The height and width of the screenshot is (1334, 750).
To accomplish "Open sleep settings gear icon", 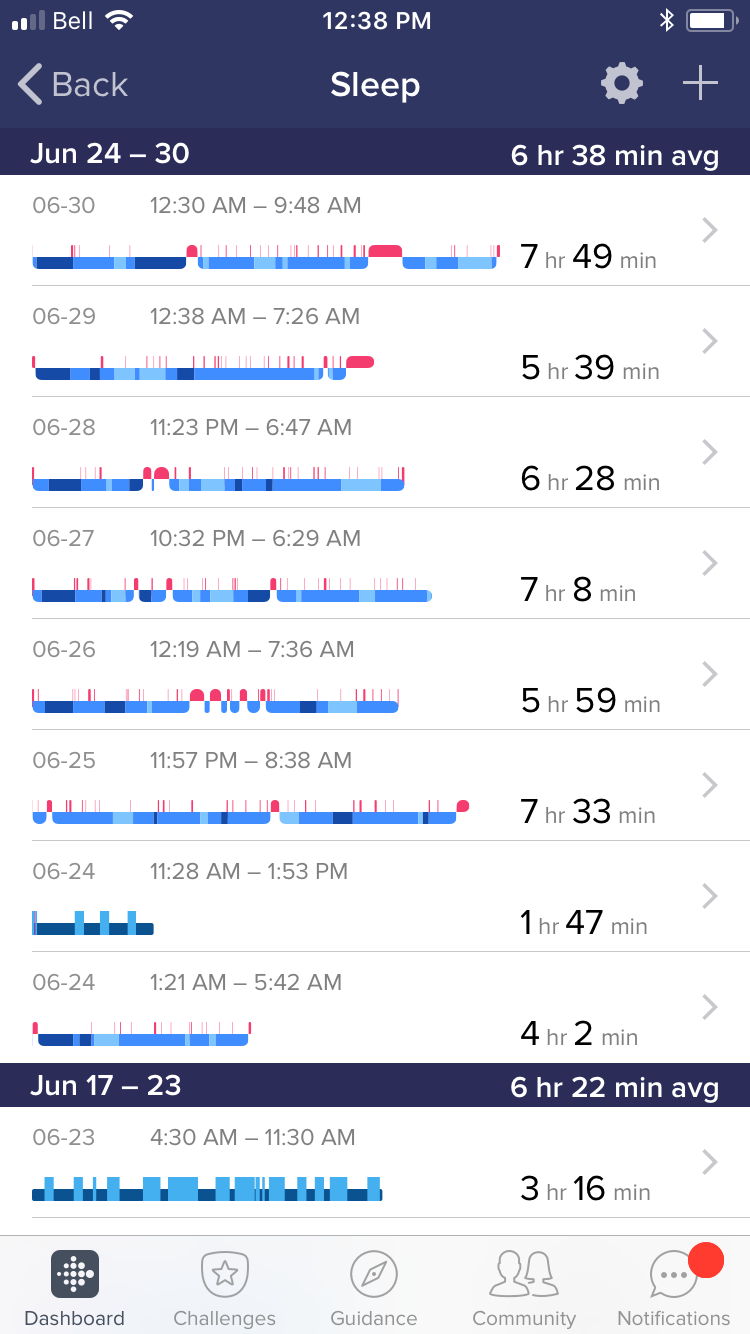I will click(621, 84).
